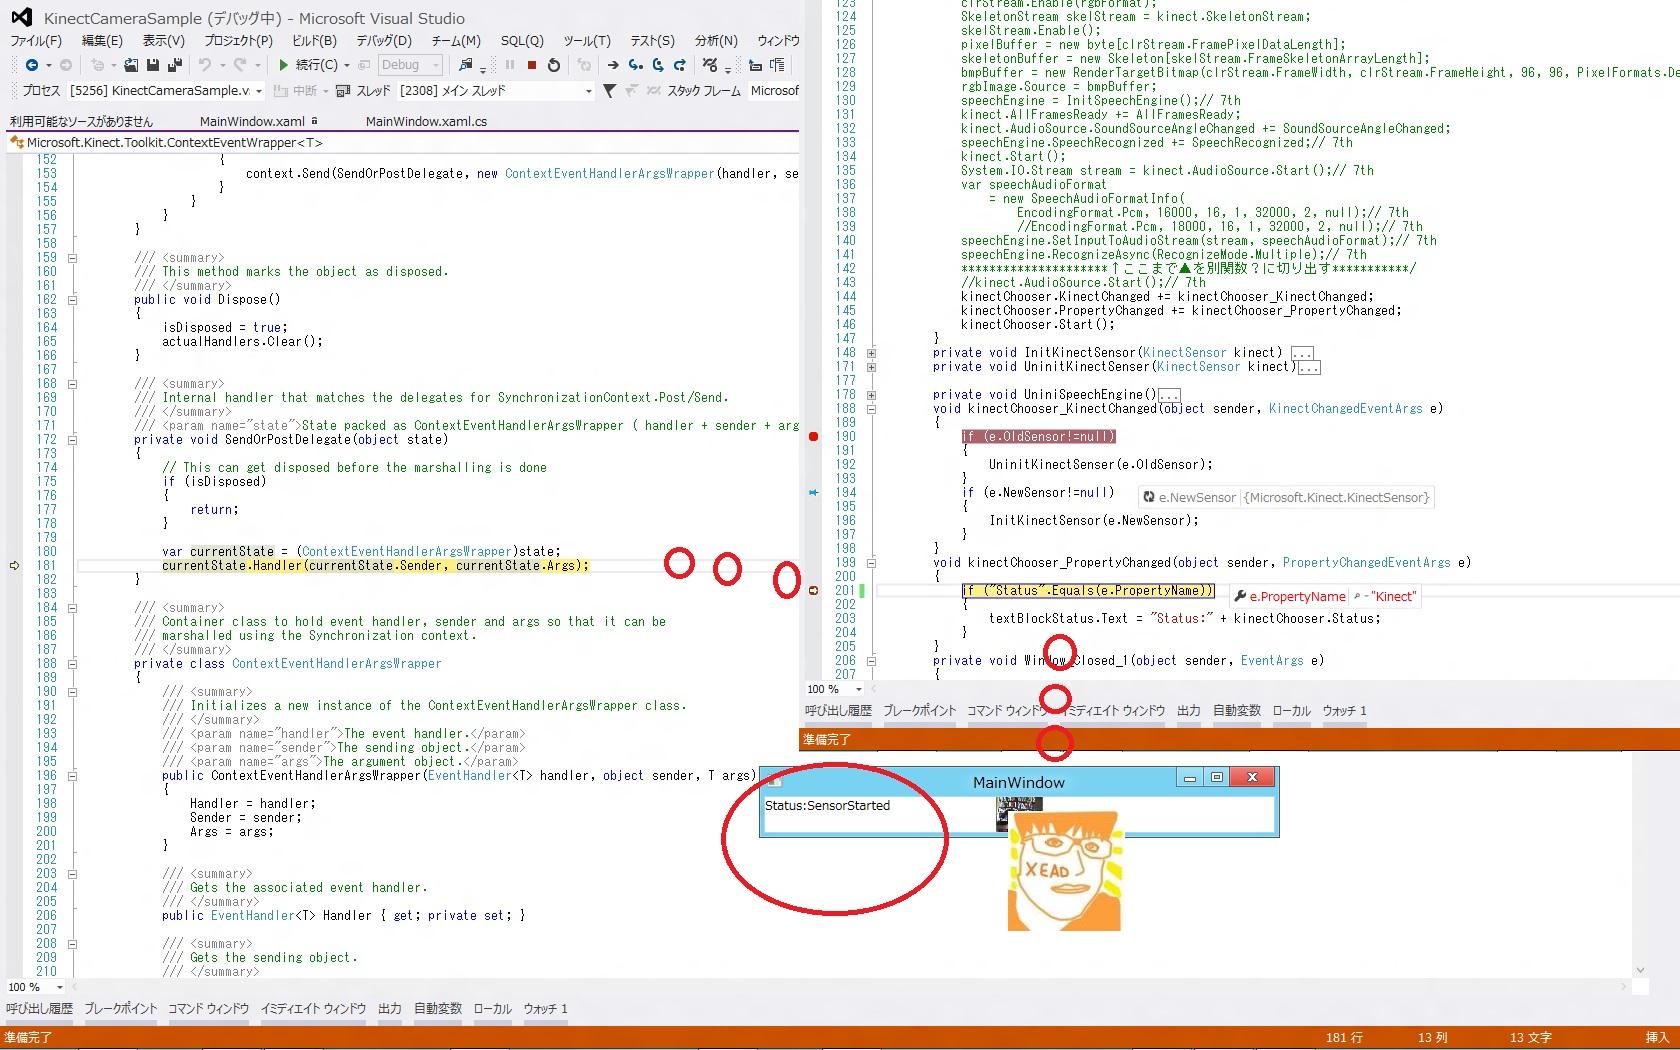Click the Restart debugging circular arrow
Viewport: 1680px width, 1050px height.
tap(554, 65)
